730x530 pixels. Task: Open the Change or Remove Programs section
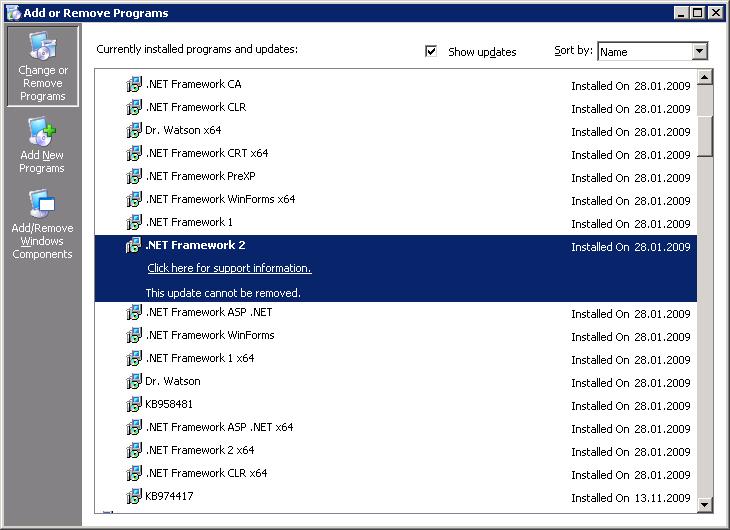(42, 66)
